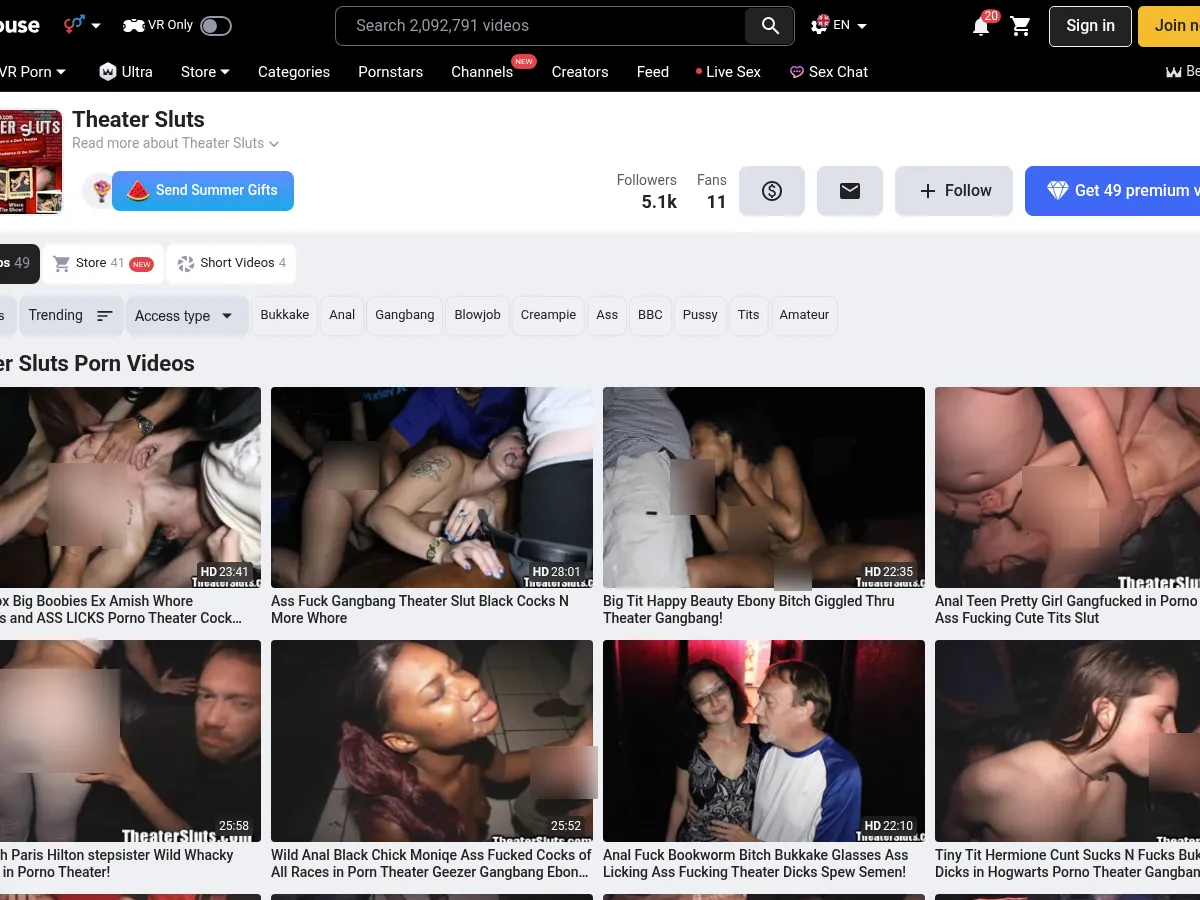Open the notifications bell
The image size is (1200, 900).
981,26
